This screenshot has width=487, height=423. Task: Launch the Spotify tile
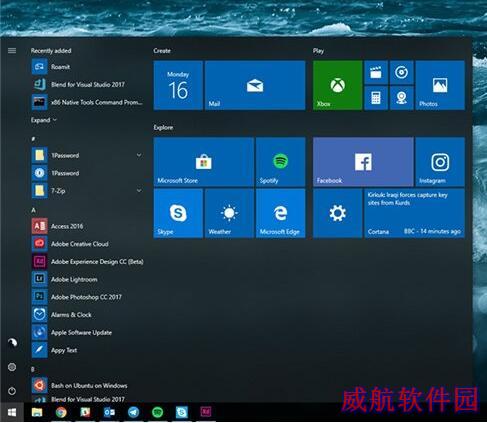pos(281,162)
